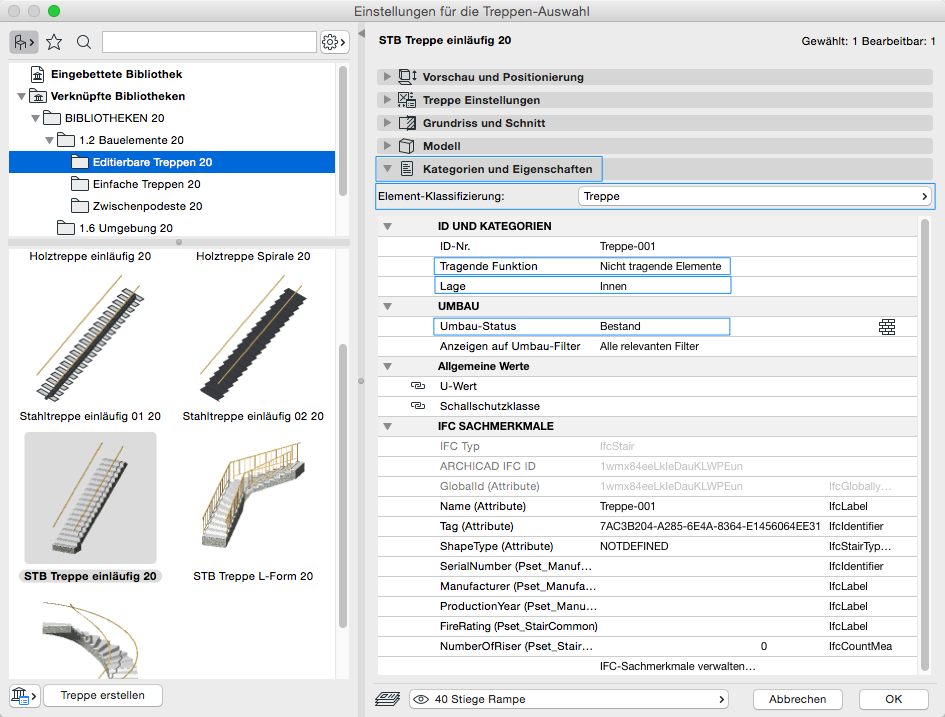Click IFC-Sachmerkmale verwalten link
Viewport: 945px width, 717px height.
pyautogui.click(x=677, y=666)
